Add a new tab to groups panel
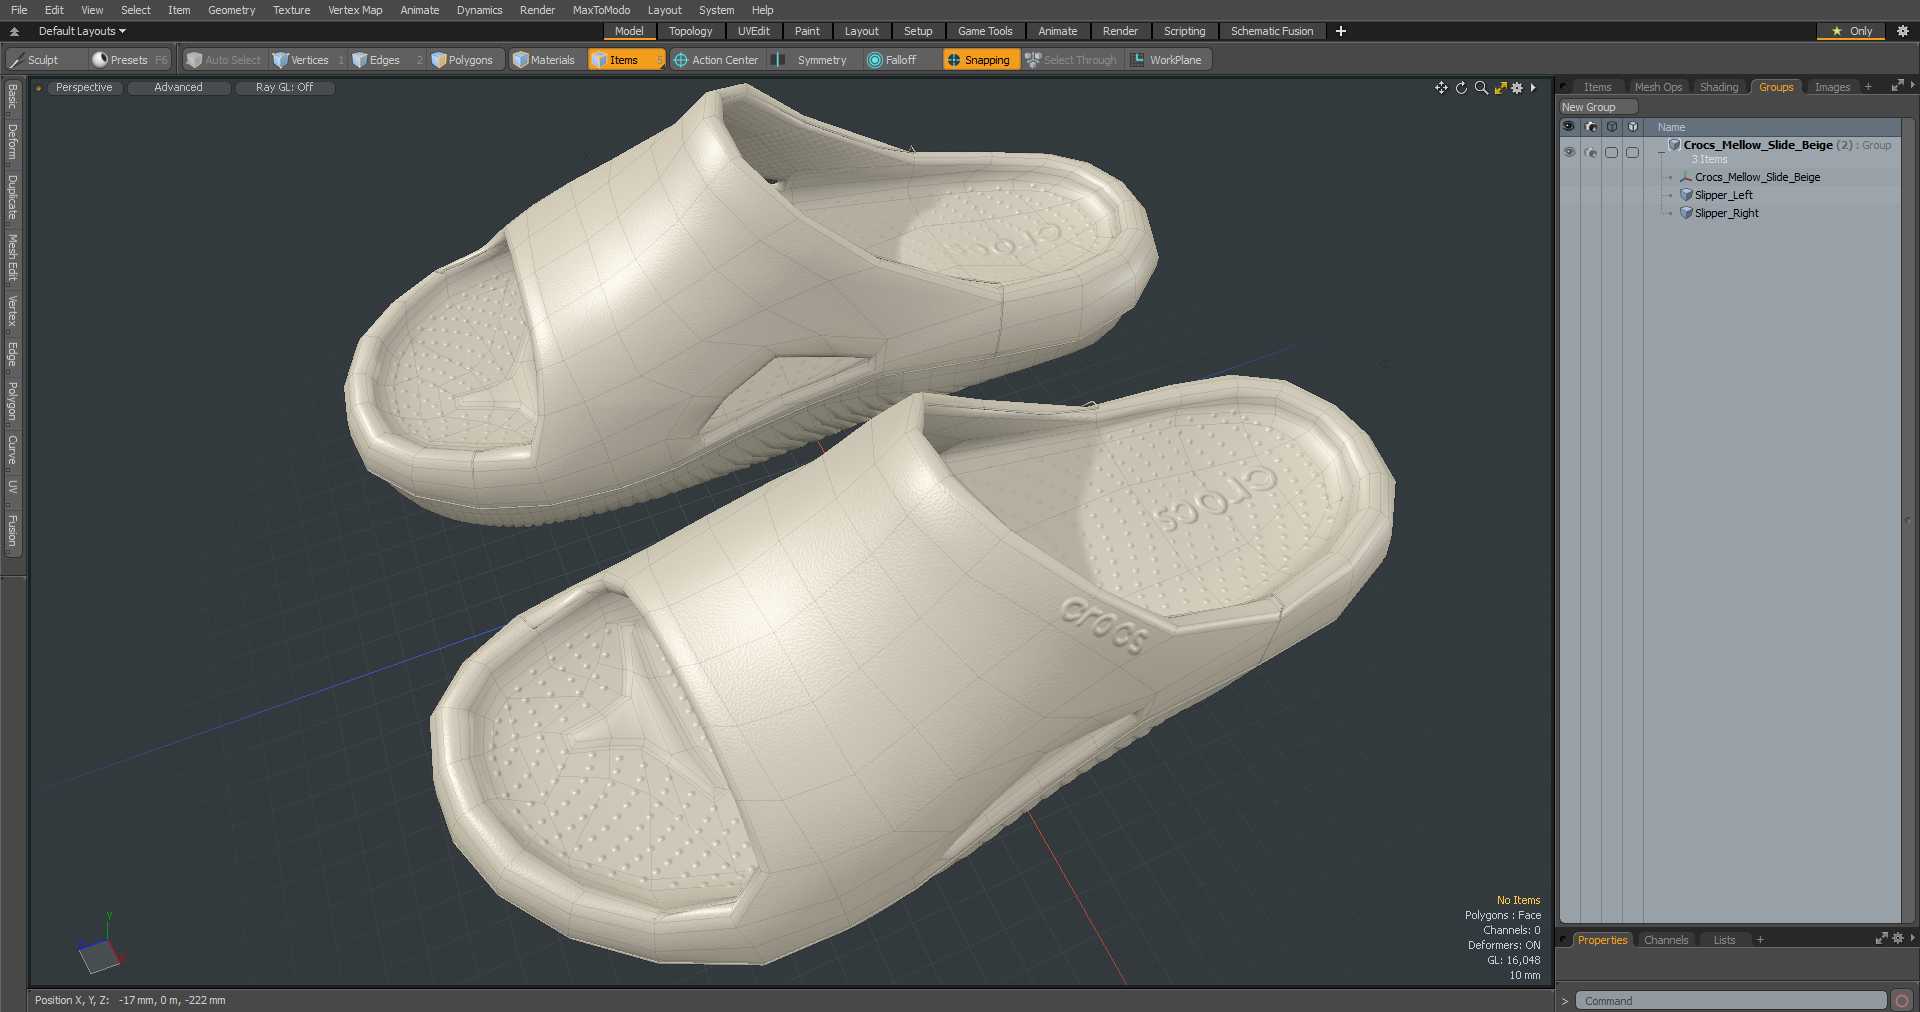 pyautogui.click(x=1868, y=87)
